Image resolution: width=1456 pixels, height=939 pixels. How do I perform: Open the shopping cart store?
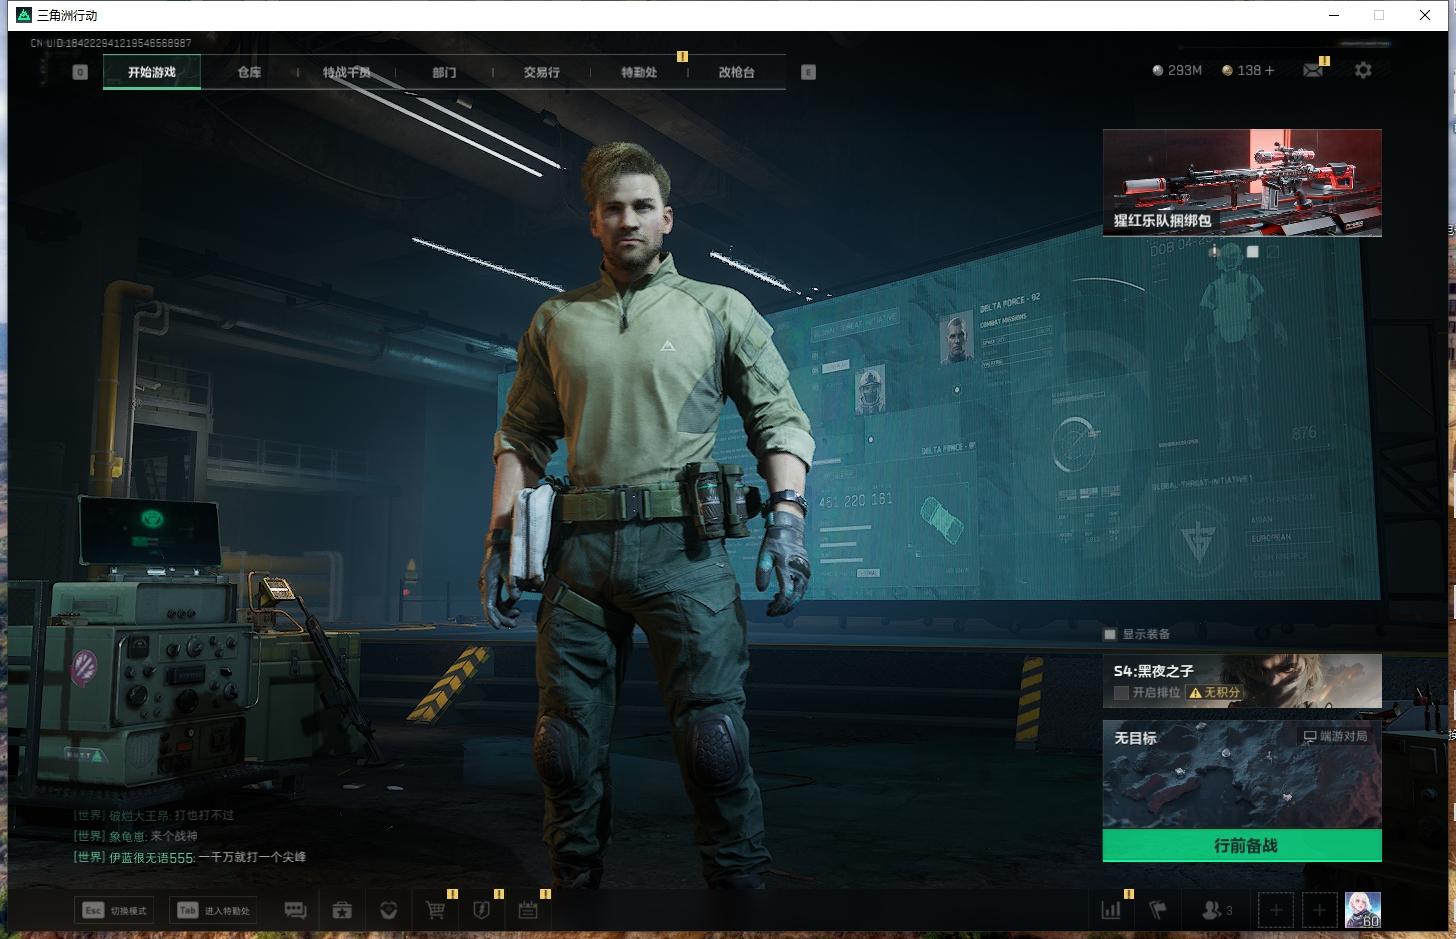pyautogui.click(x=435, y=910)
